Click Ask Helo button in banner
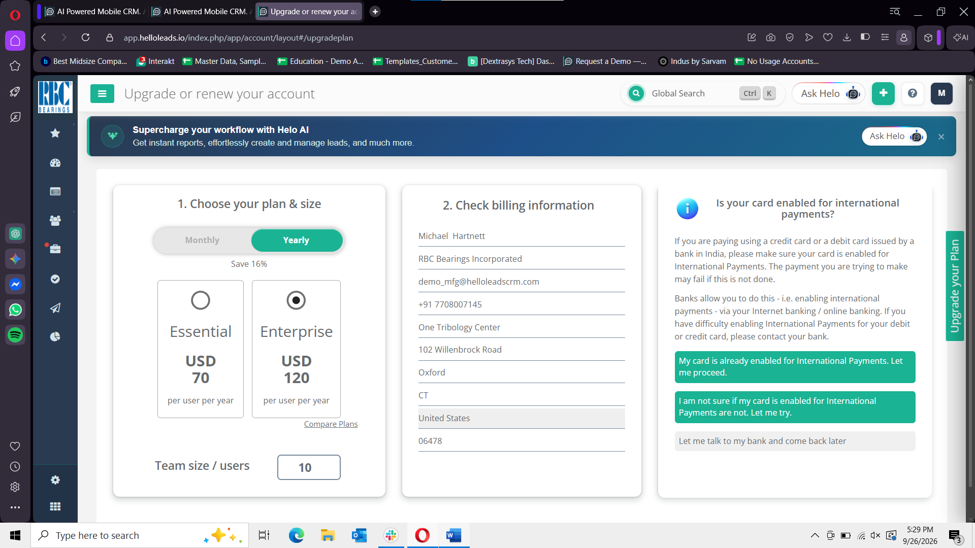This screenshot has width=975, height=548. (x=894, y=136)
